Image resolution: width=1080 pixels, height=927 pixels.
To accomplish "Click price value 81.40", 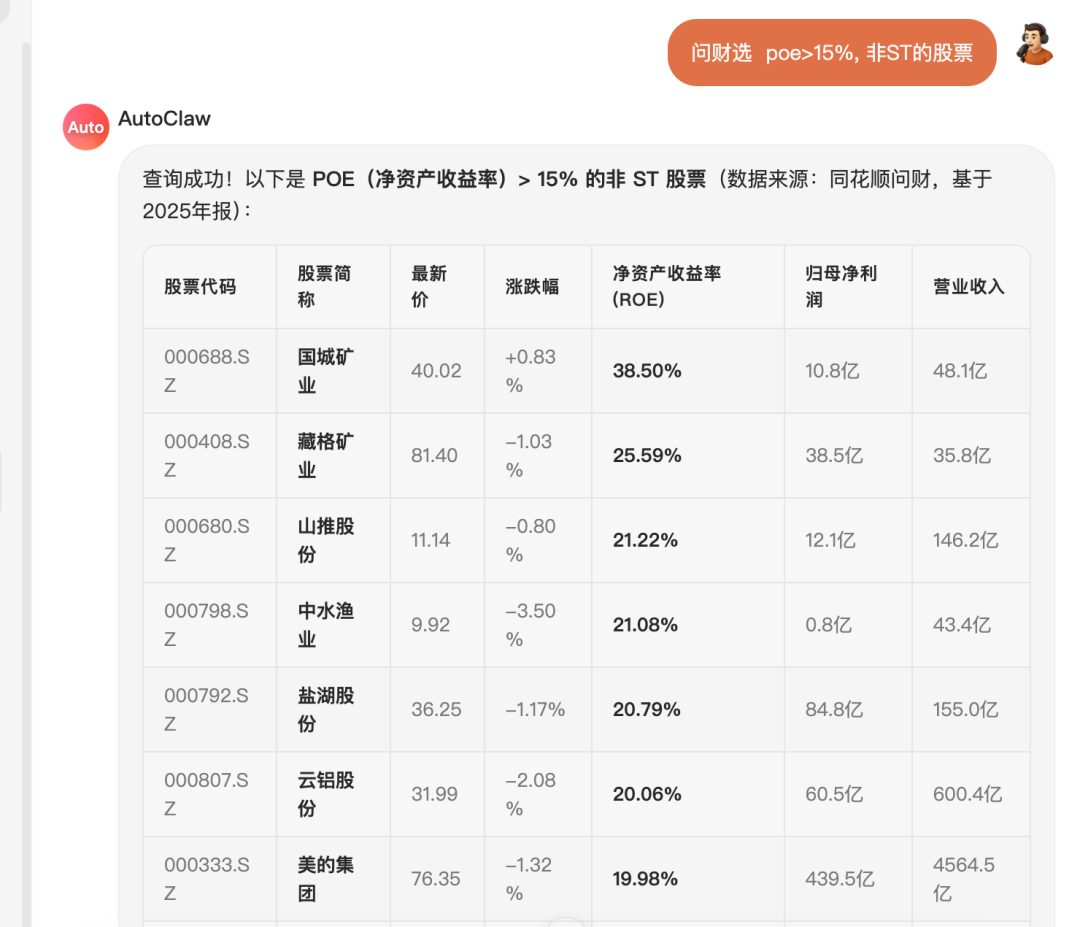I will pos(434,456).
